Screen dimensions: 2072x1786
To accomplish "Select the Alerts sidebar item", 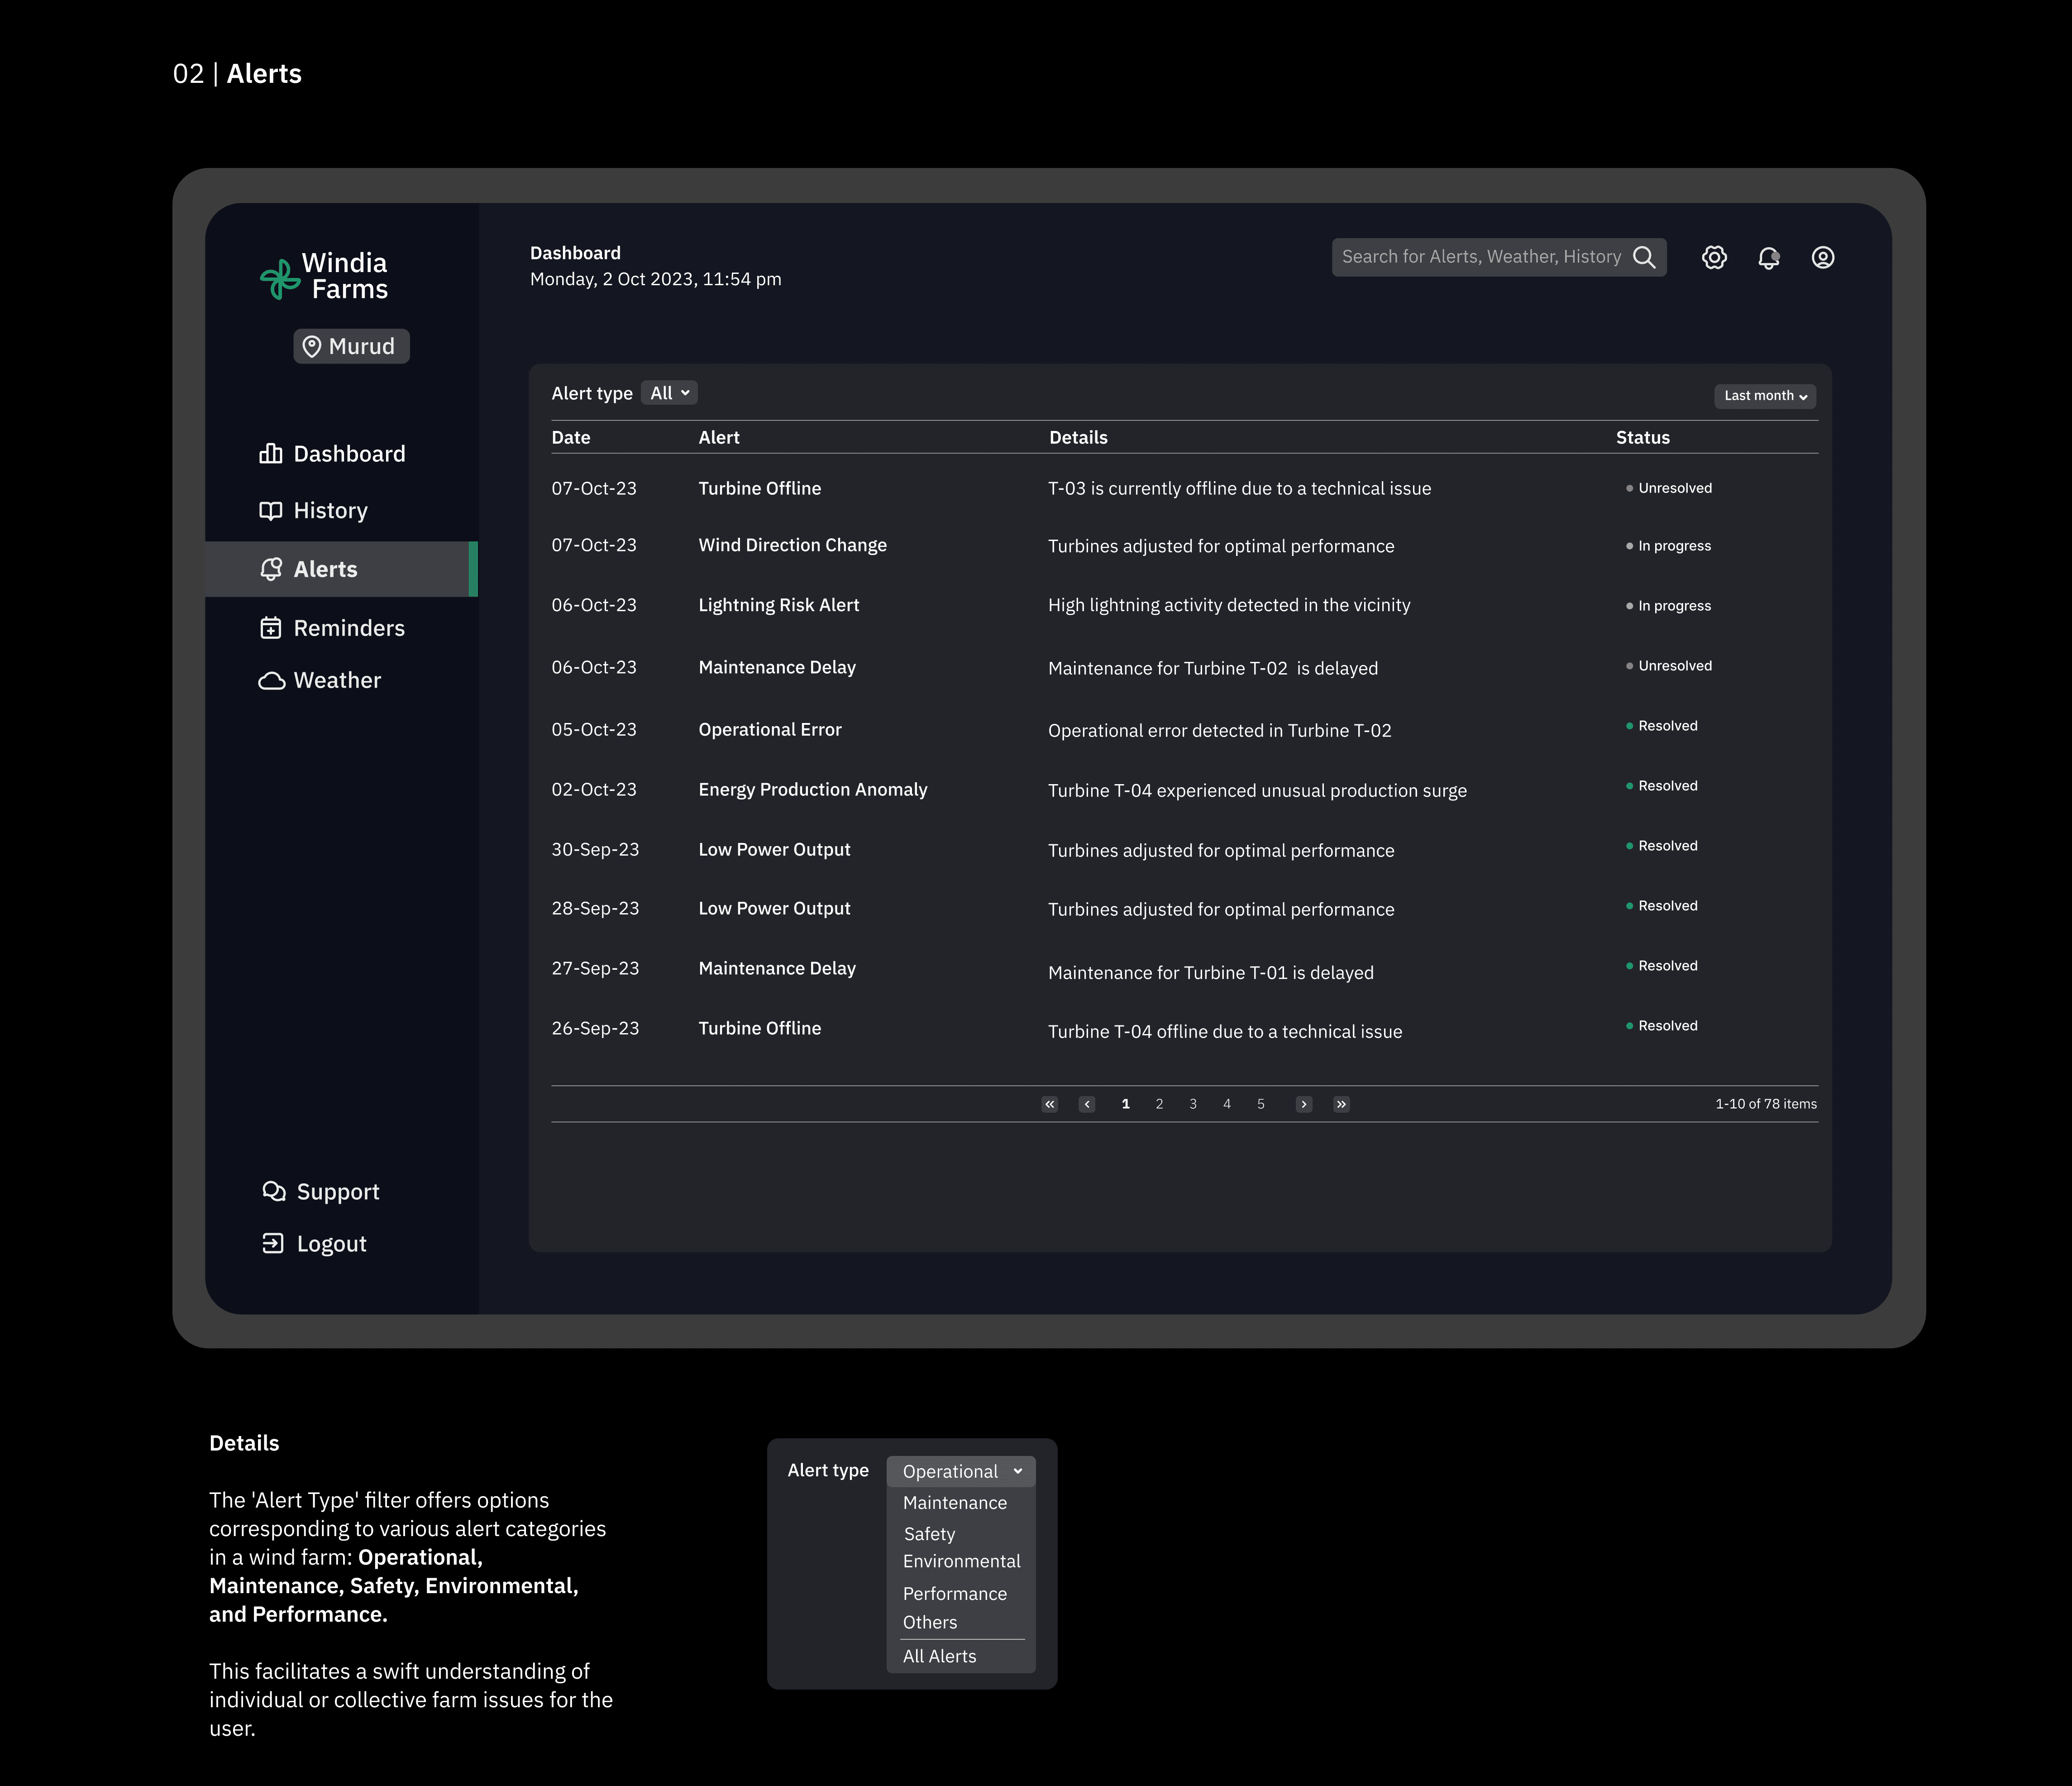I will (x=341, y=569).
